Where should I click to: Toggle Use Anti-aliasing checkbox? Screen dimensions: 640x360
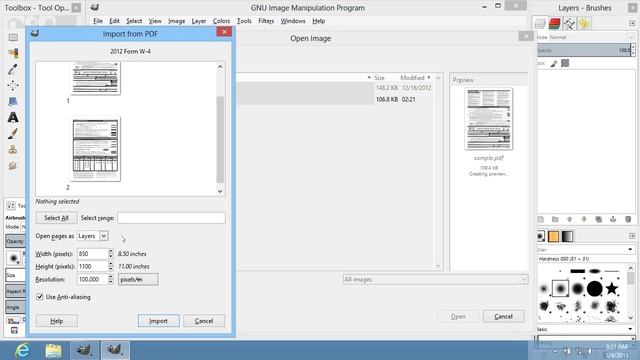[40, 297]
